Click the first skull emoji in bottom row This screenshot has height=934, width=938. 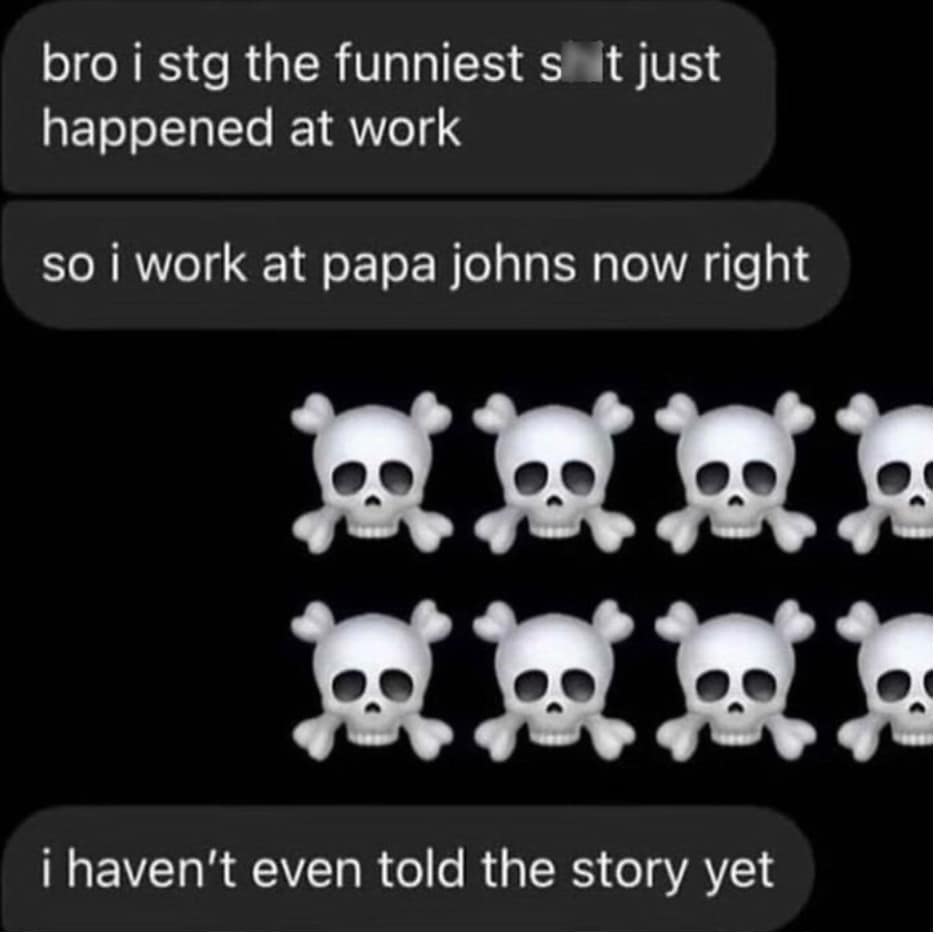click(x=371, y=681)
